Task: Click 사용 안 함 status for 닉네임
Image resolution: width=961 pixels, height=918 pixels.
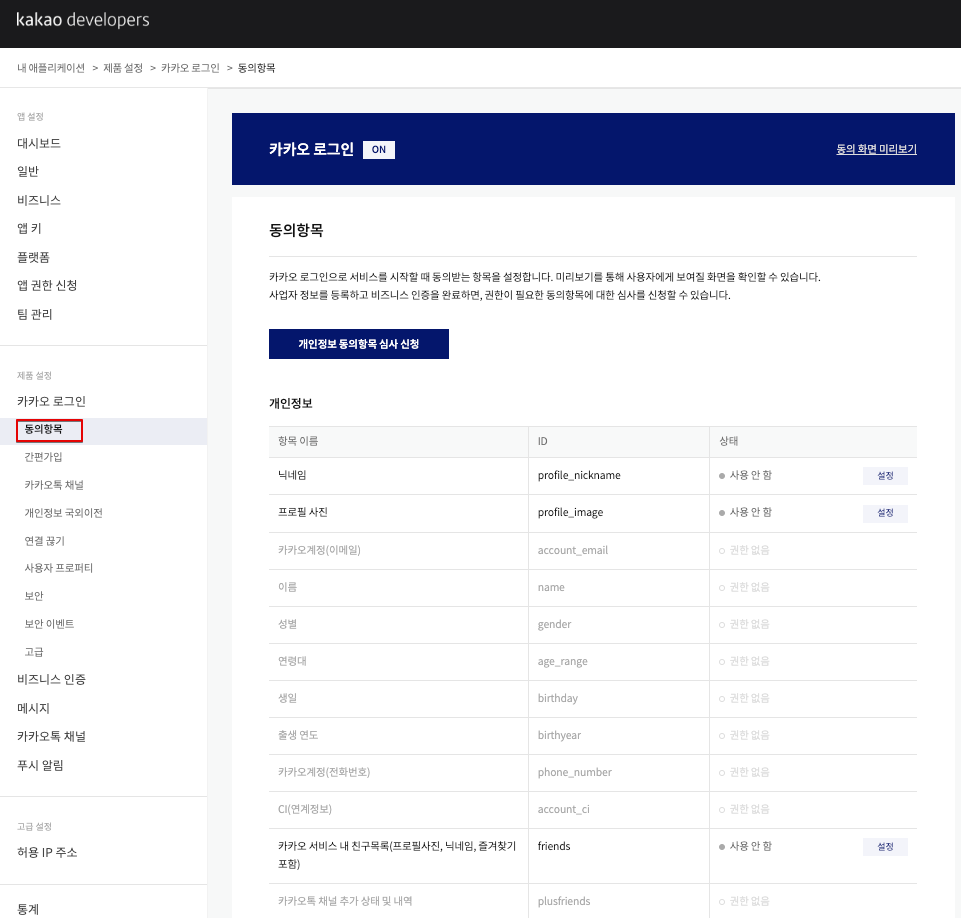Action: coord(745,476)
